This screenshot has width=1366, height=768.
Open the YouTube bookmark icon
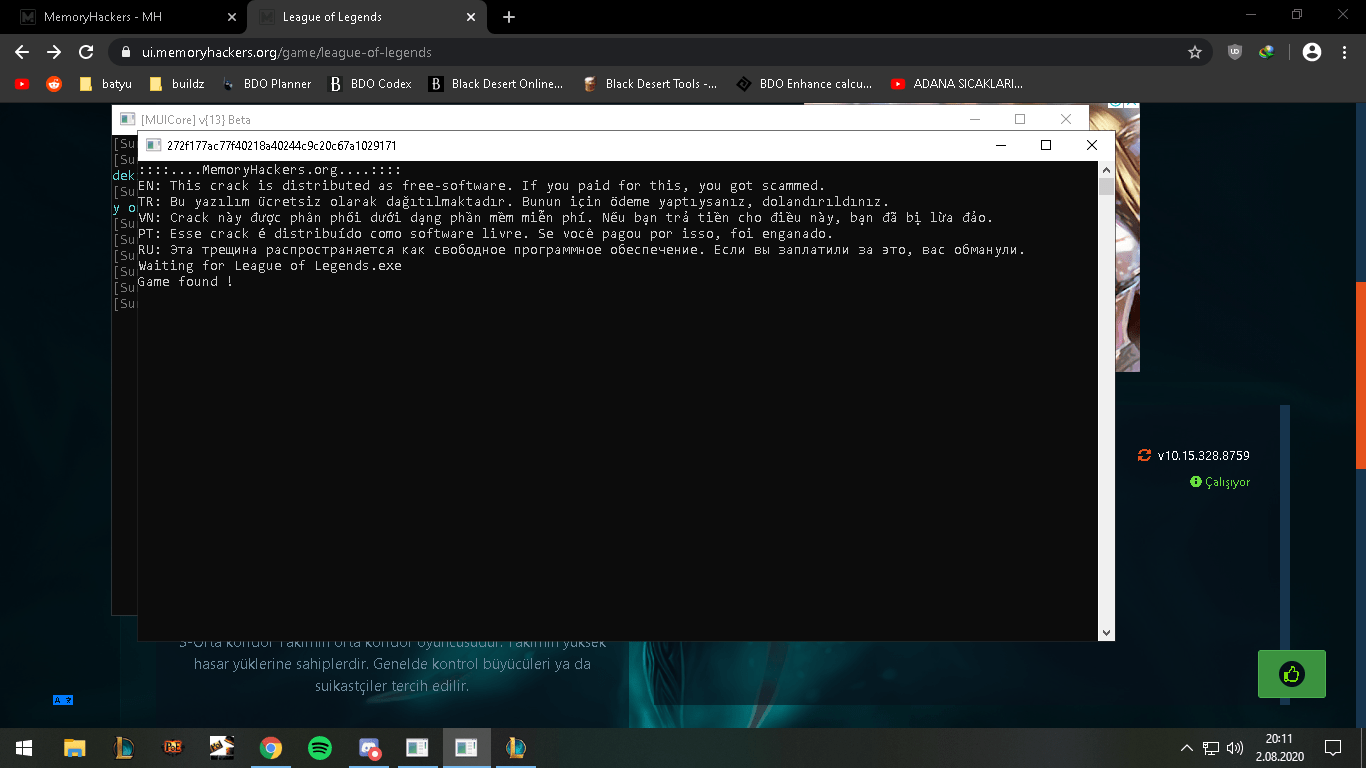click(x=22, y=84)
